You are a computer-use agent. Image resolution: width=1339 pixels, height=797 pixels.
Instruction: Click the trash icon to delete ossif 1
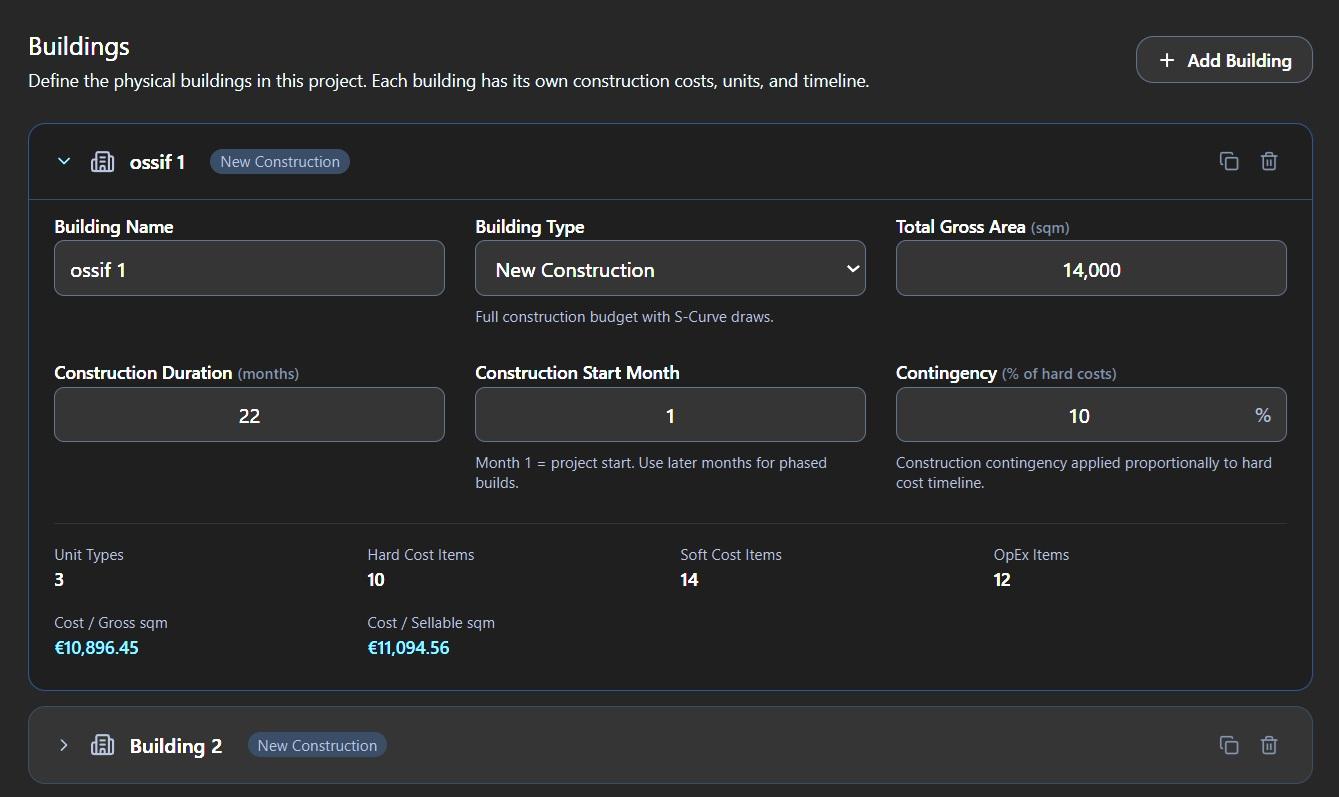[x=1269, y=161]
